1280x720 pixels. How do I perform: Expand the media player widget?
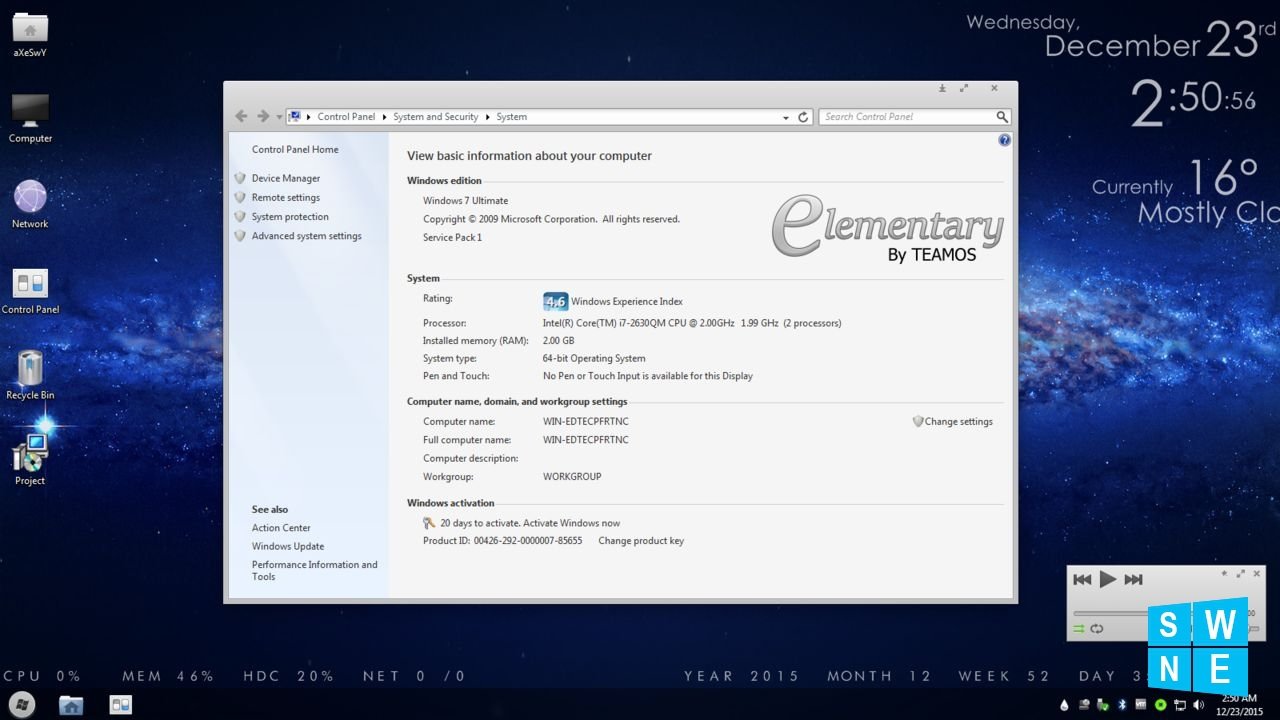click(x=1241, y=574)
